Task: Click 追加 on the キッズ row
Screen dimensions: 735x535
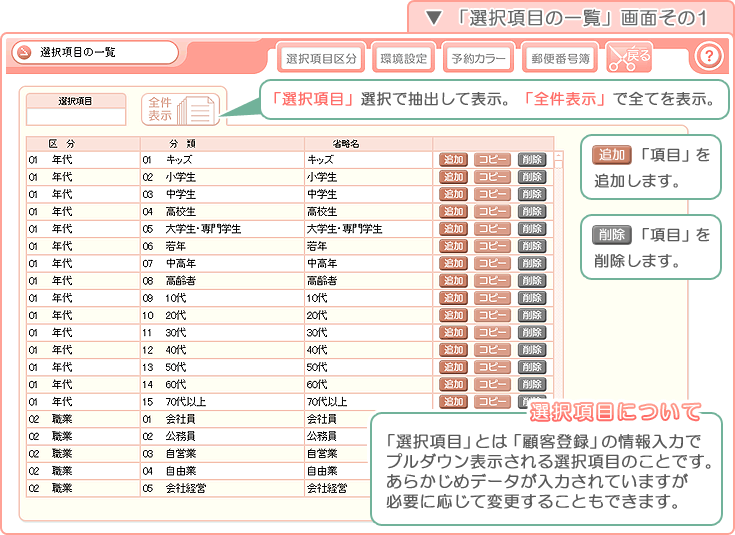Action: (x=453, y=159)
